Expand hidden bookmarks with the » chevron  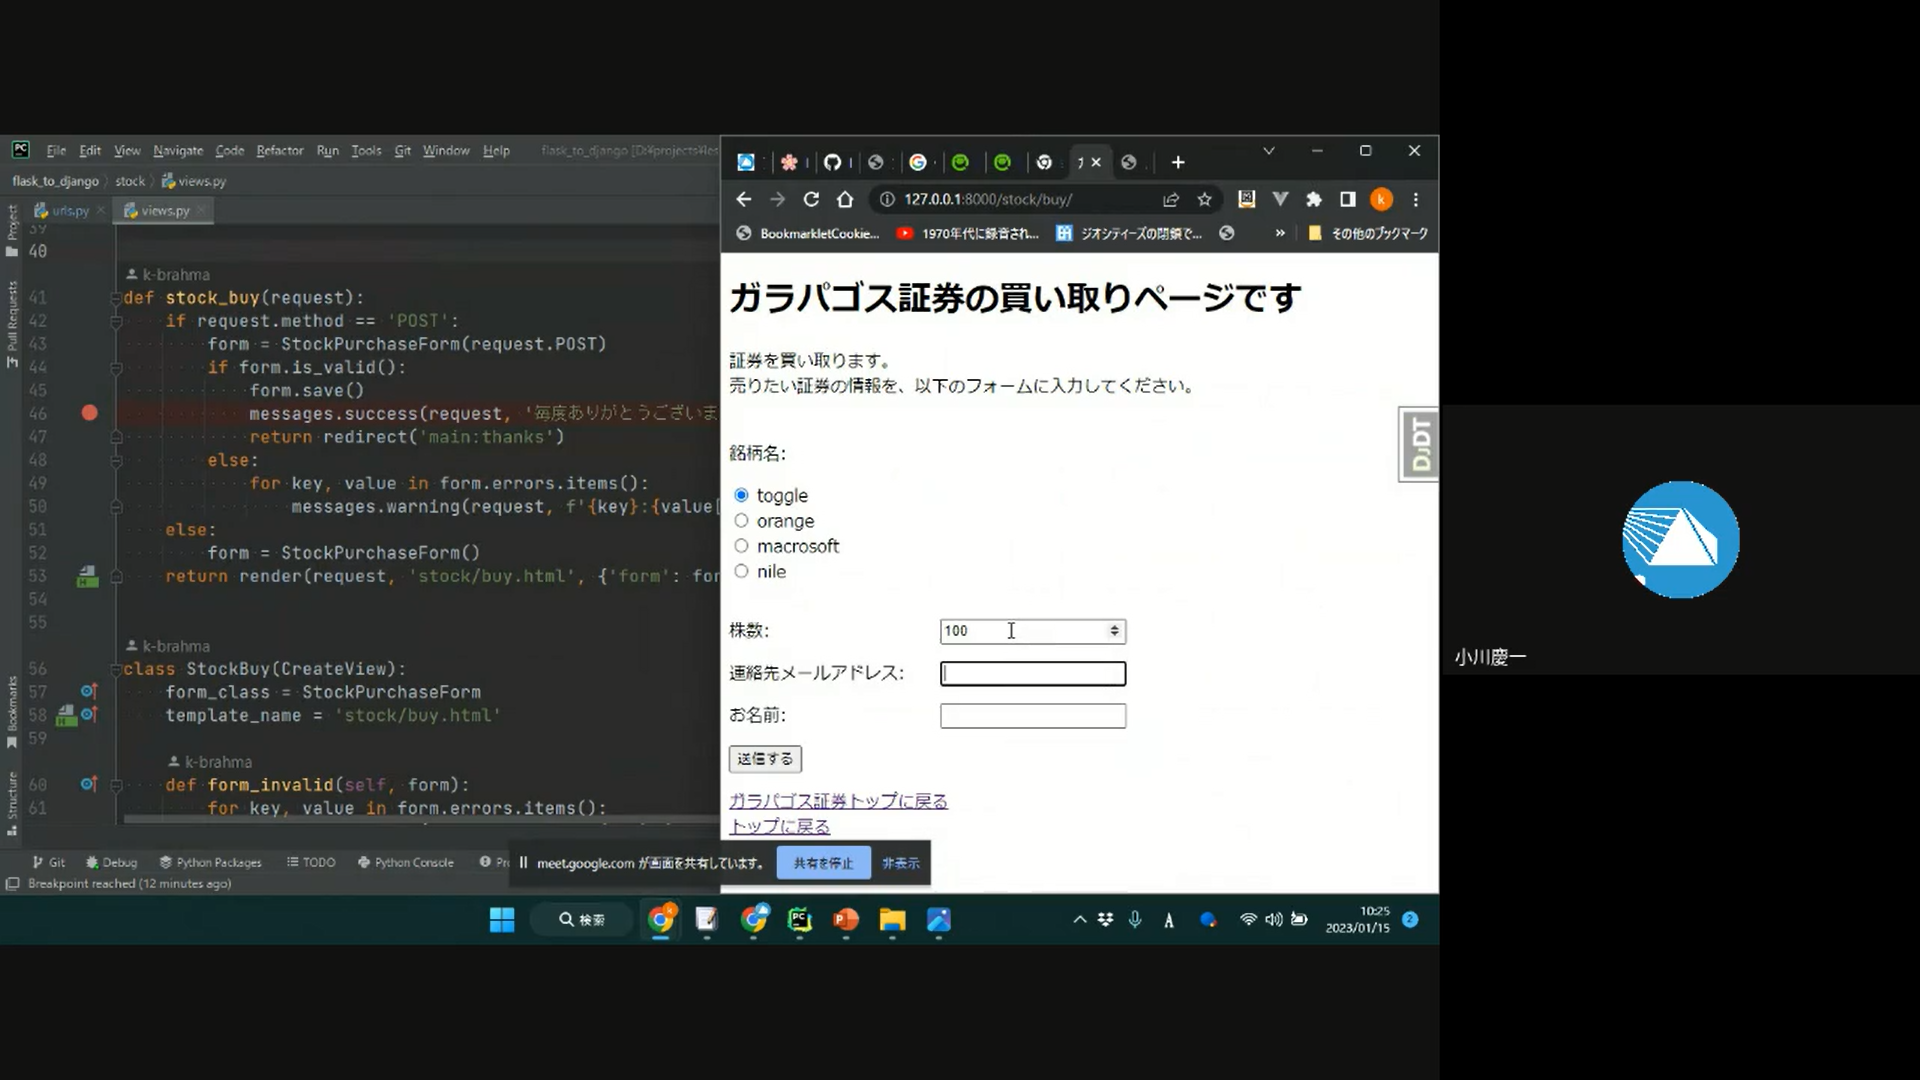pos(1279,233)
